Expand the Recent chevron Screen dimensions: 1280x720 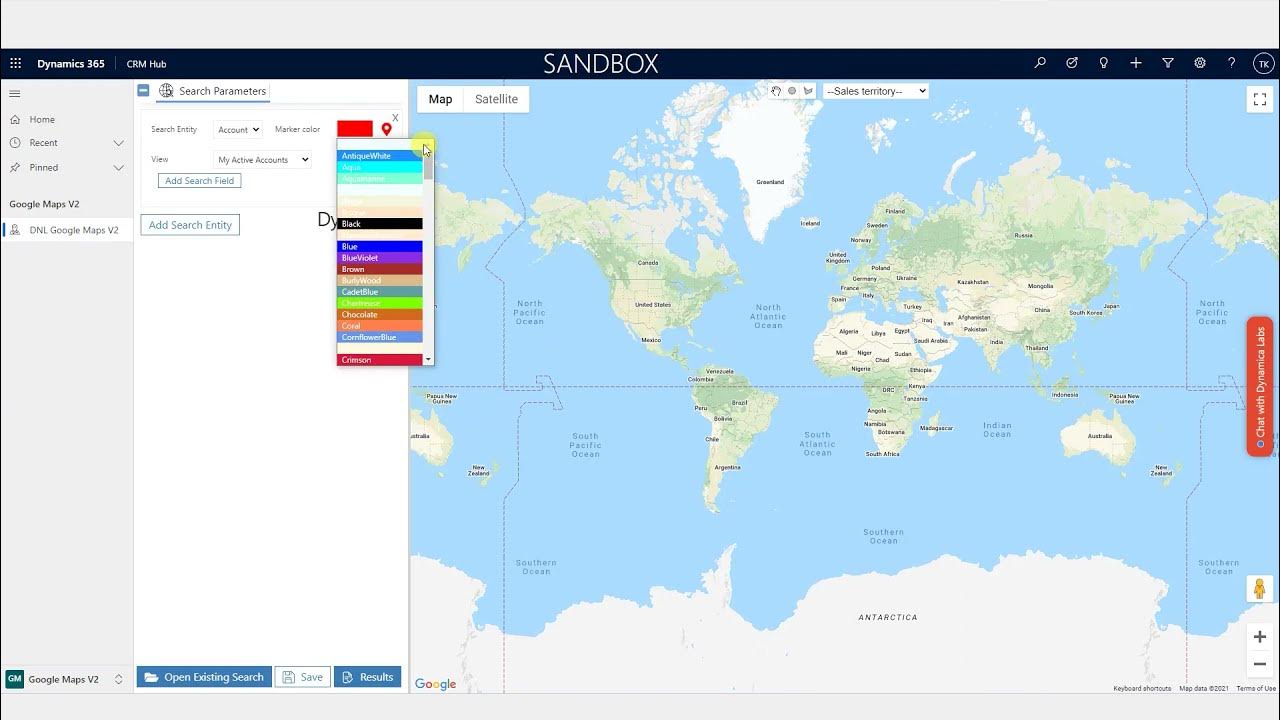pos(118,143)
